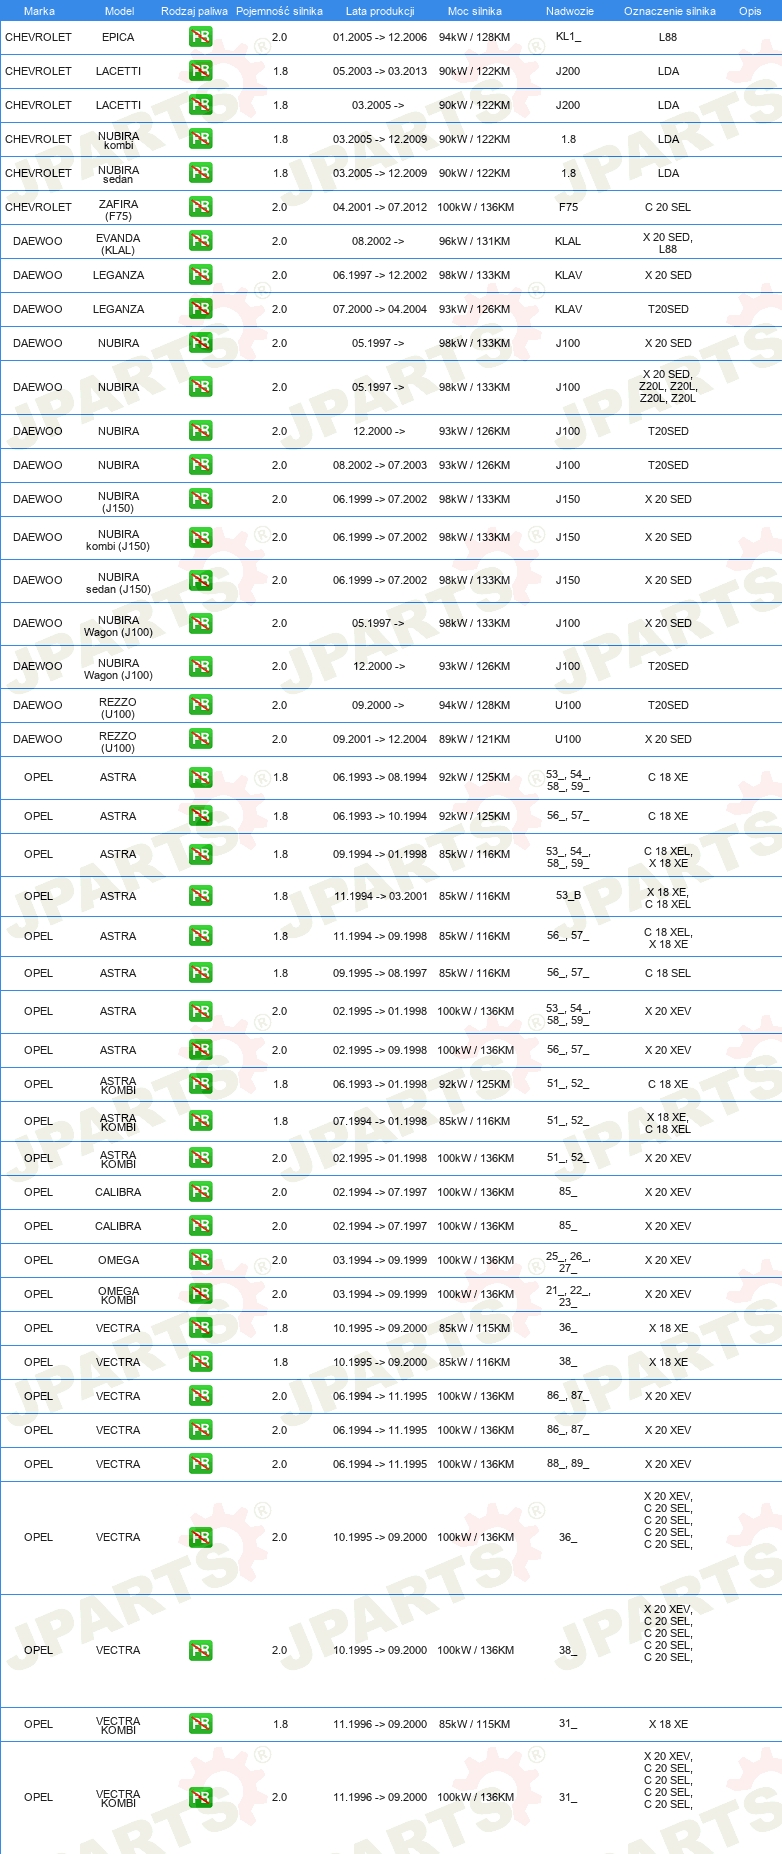Click petrol icon for Opel Astra 09.1995 -> 08.1997

pos(200,973)
